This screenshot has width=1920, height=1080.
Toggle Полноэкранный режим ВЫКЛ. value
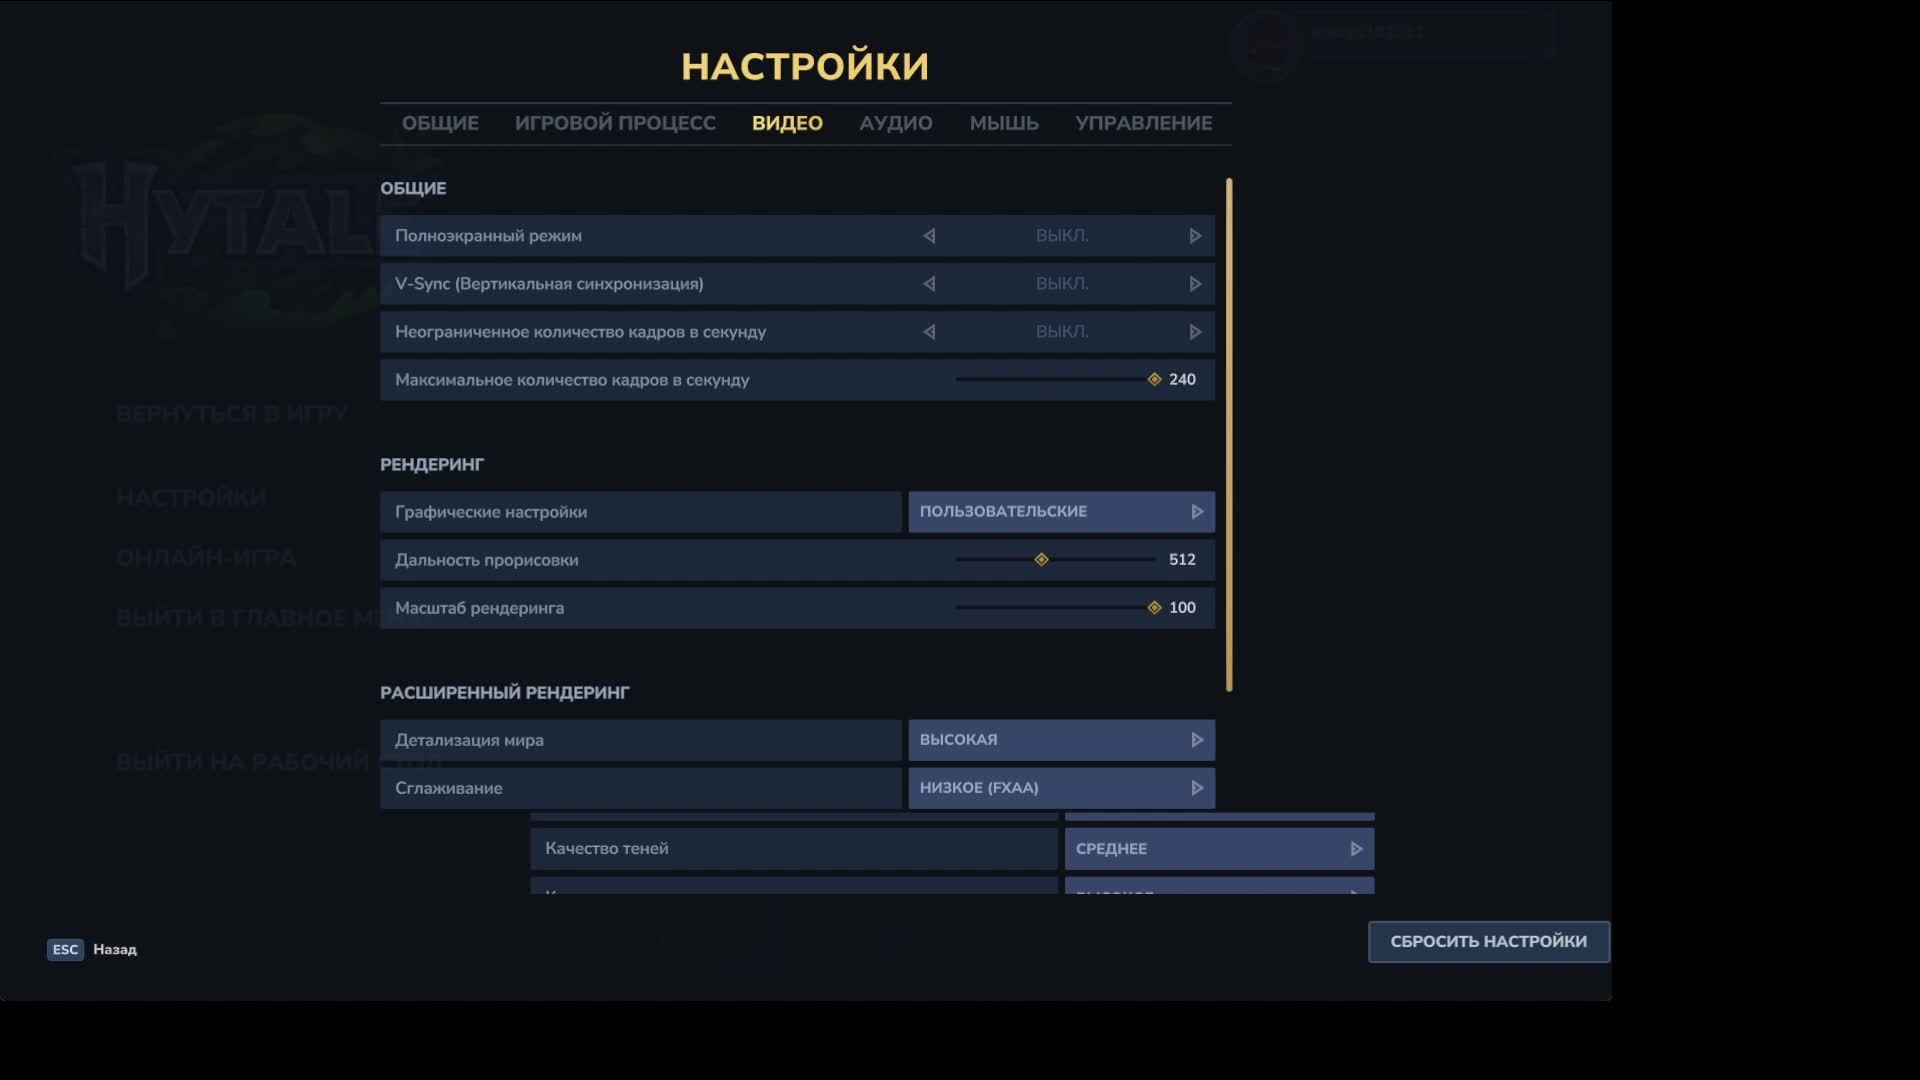click(1061, 236)
